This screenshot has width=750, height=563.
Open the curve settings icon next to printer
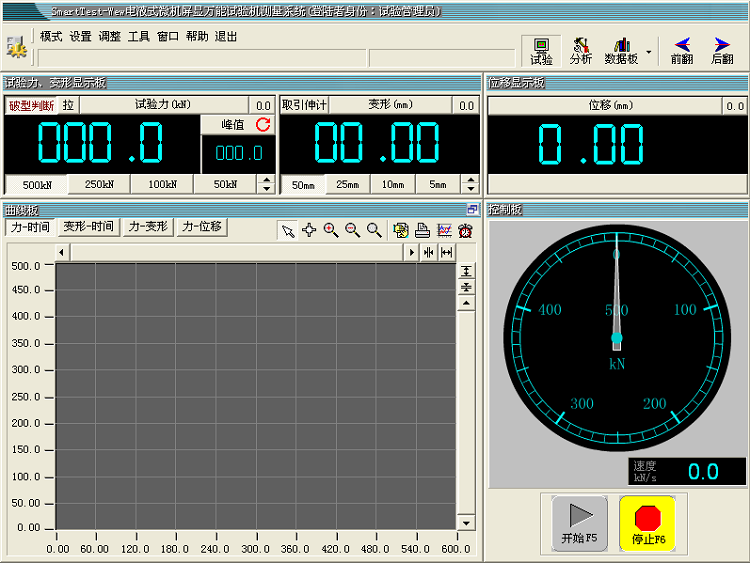pos(400,231)
